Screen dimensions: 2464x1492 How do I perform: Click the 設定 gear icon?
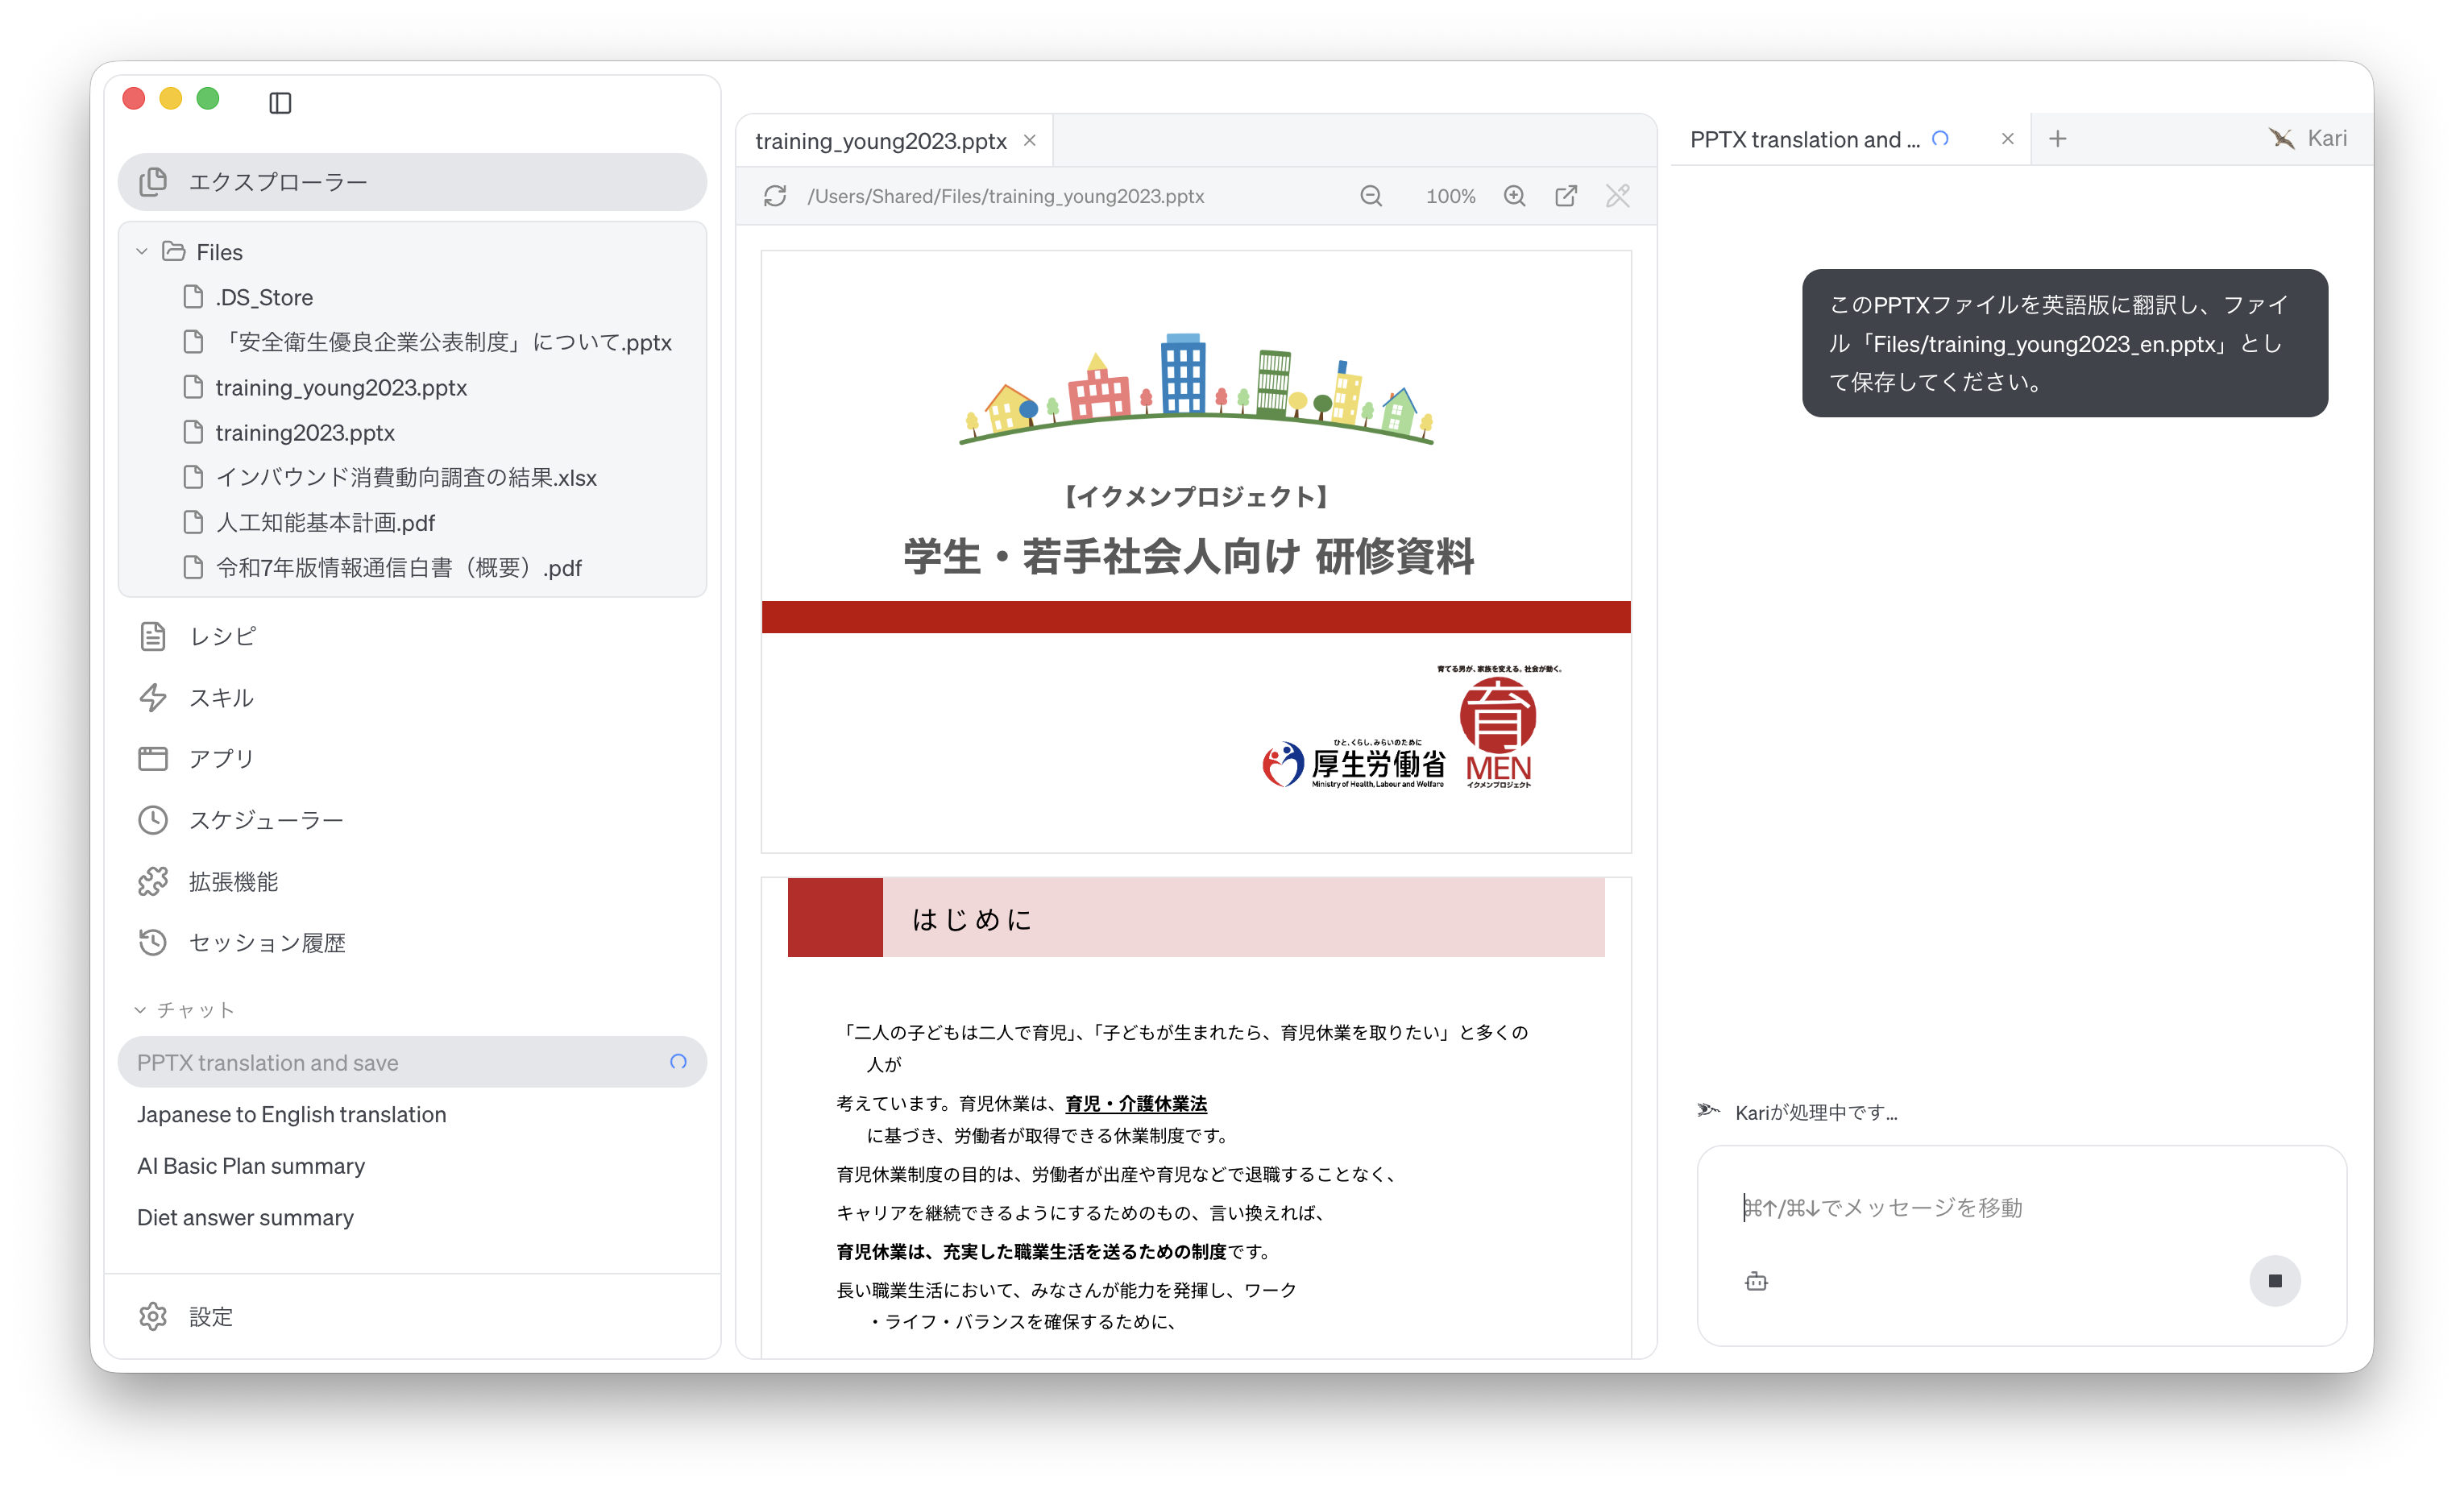(153, 1316)
